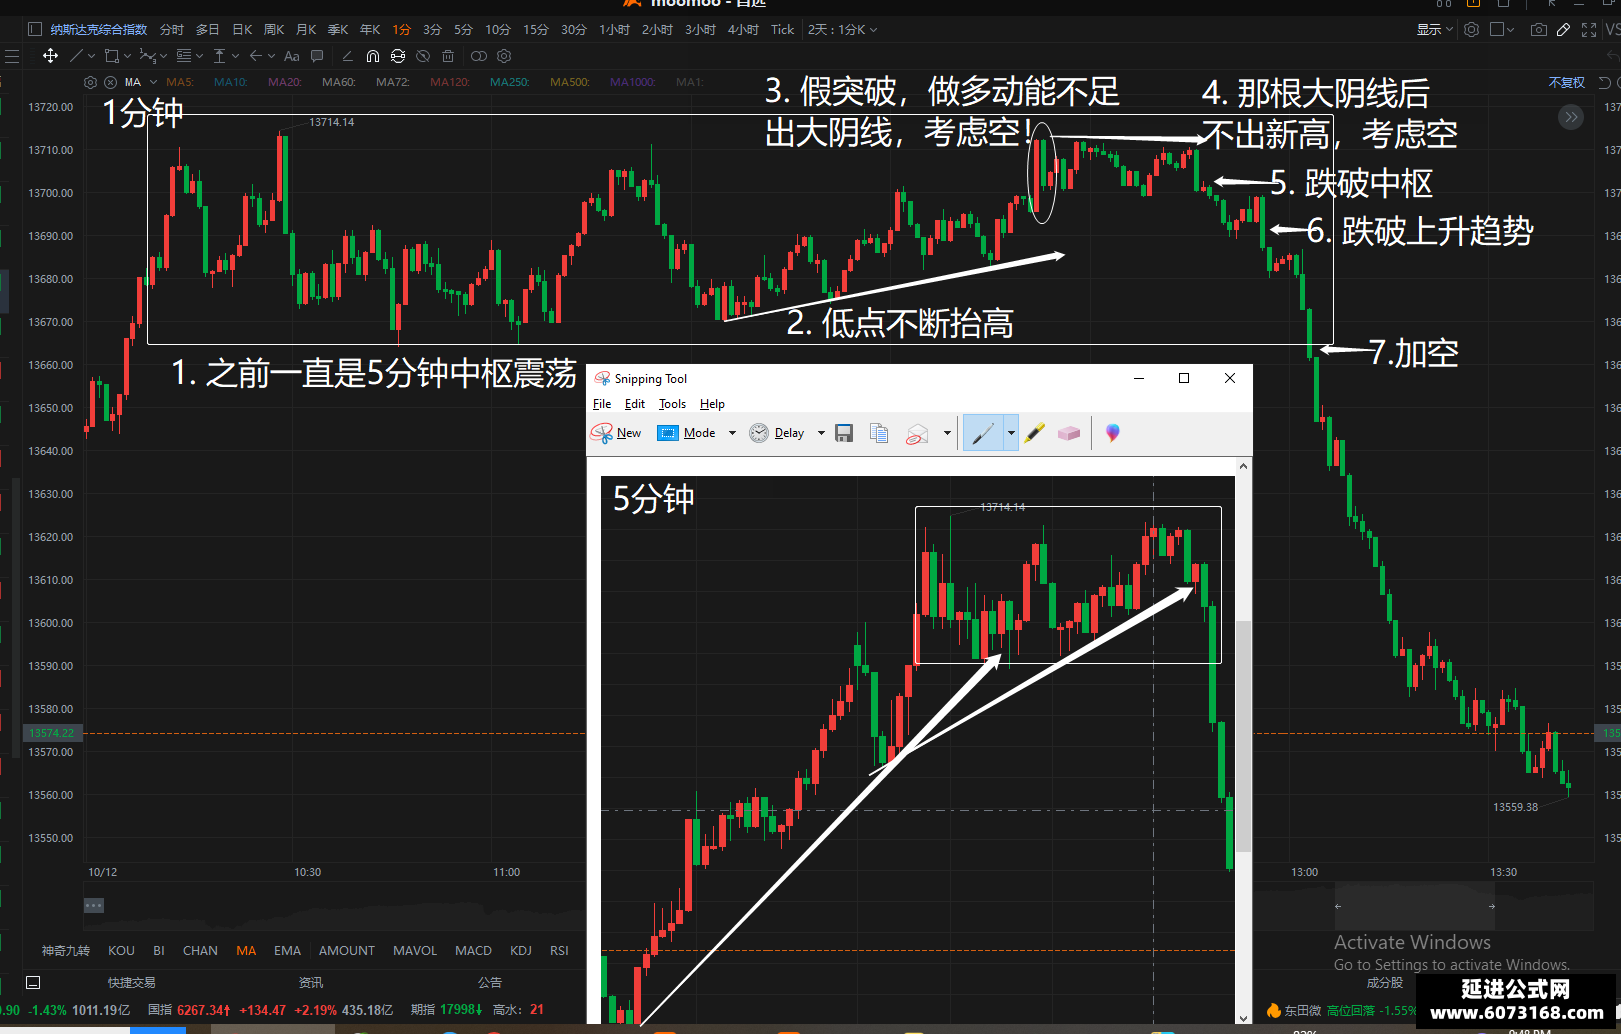The height and width of the screenshot is (1034, 1621).
Task: Open the chart camera screenshot tool
Action: tap(1539, 30)
